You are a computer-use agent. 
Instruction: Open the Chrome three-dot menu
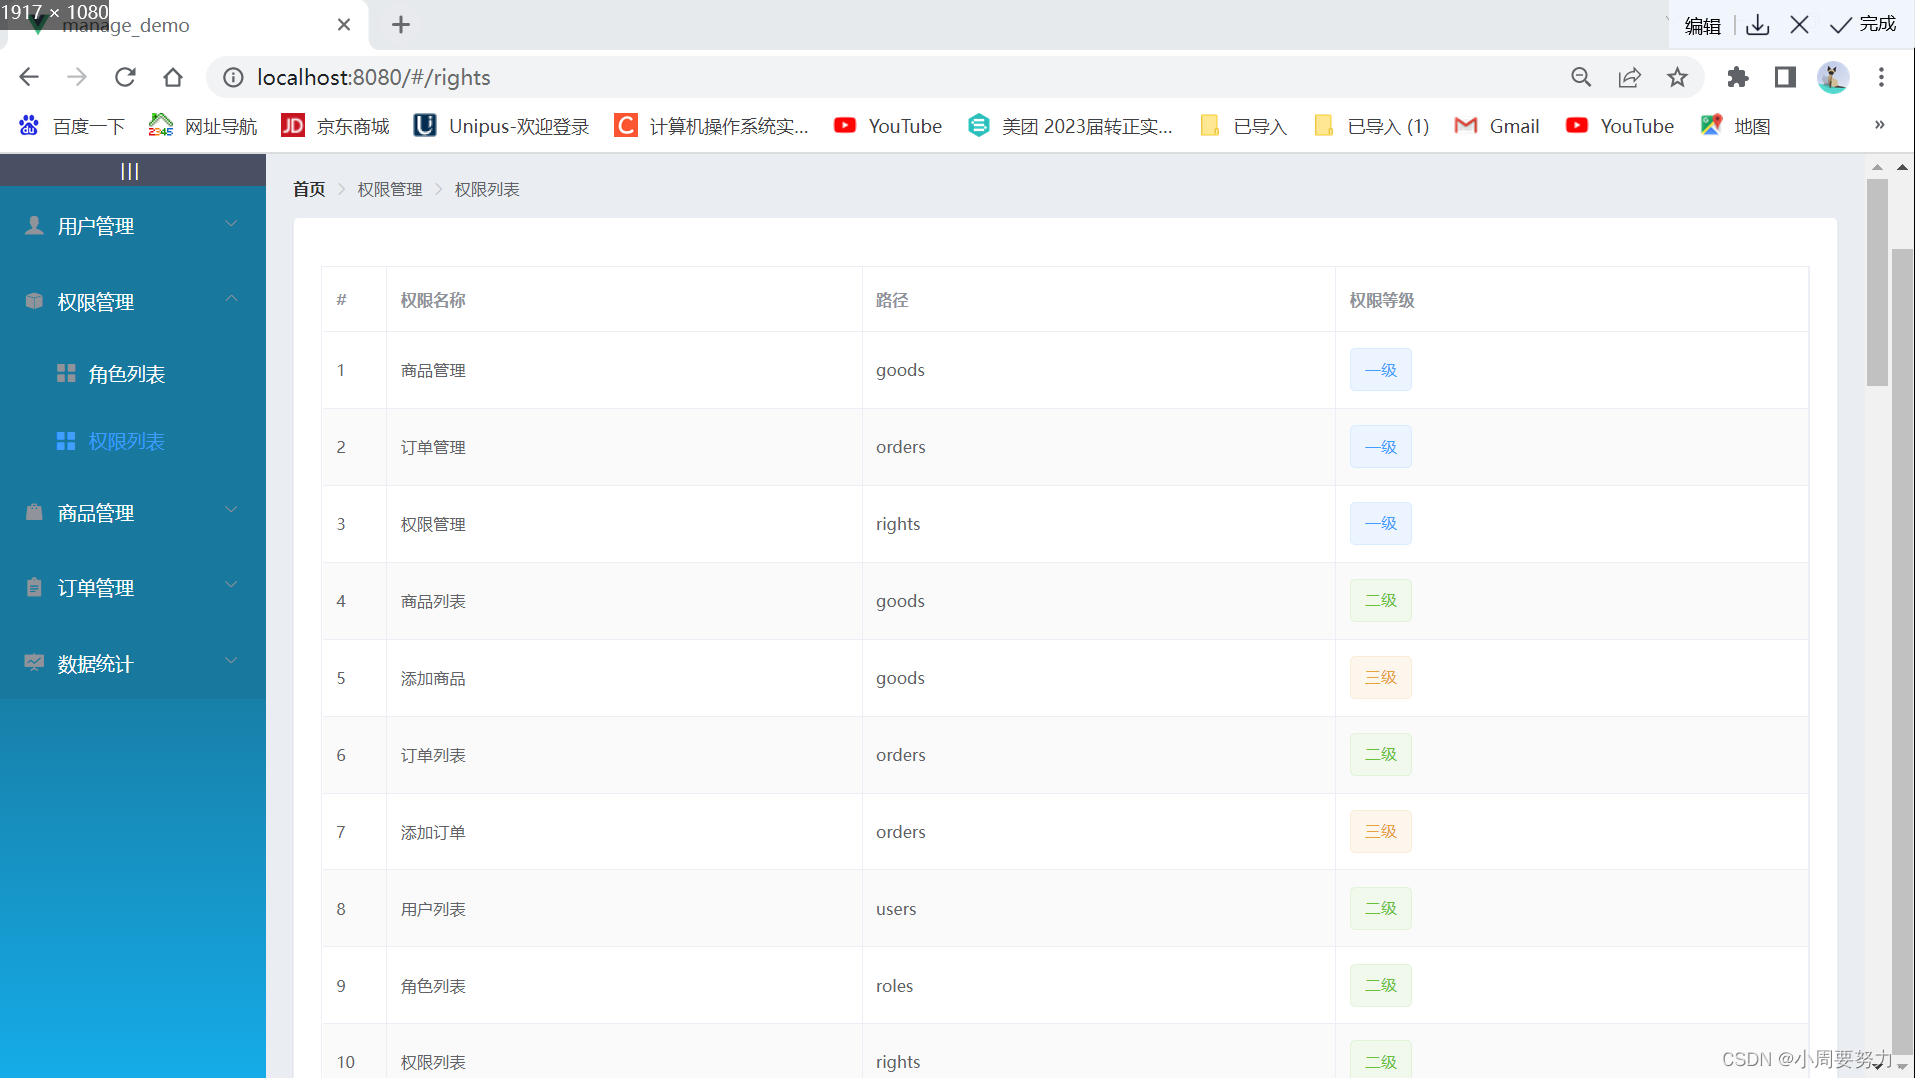click(1881, 77)
